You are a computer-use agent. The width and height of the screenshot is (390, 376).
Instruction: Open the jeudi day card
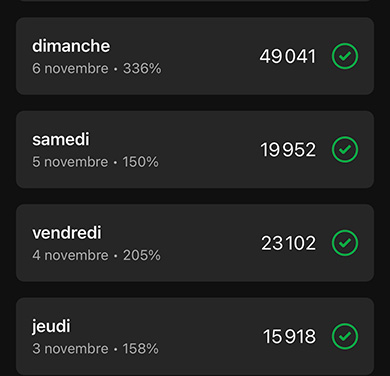tap(195, 336)
